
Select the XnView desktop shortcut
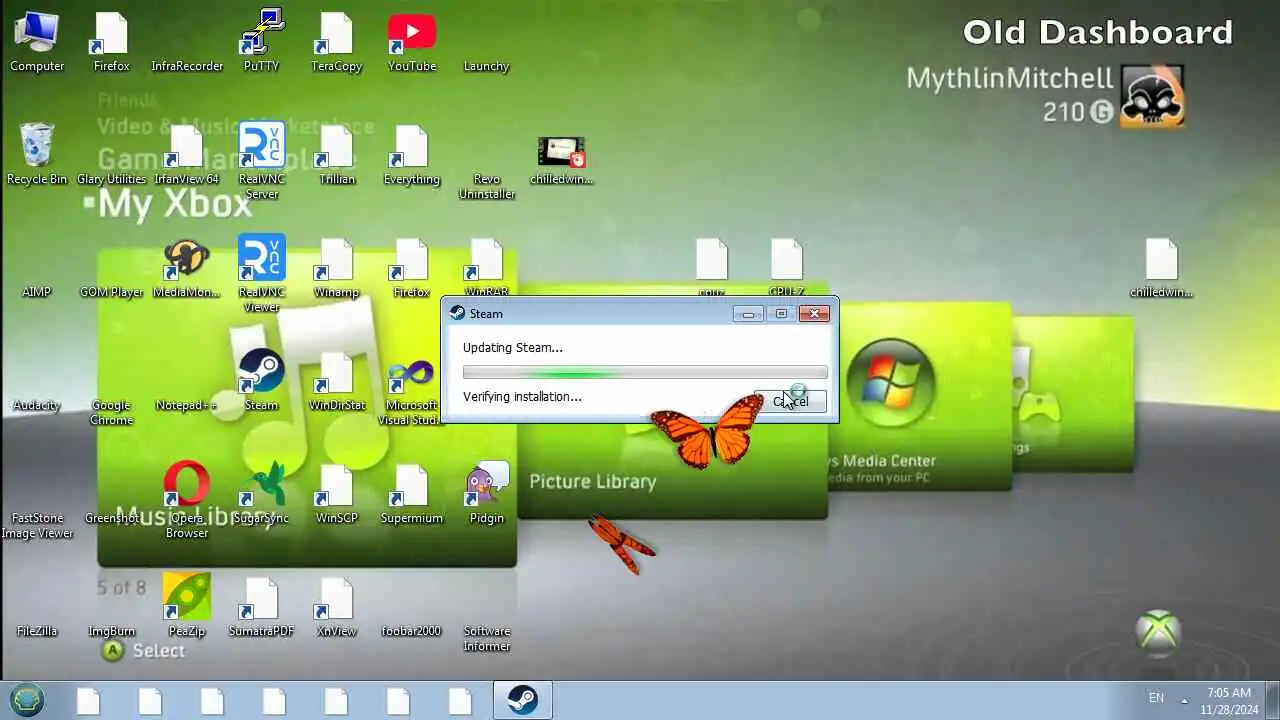(336, 599)
